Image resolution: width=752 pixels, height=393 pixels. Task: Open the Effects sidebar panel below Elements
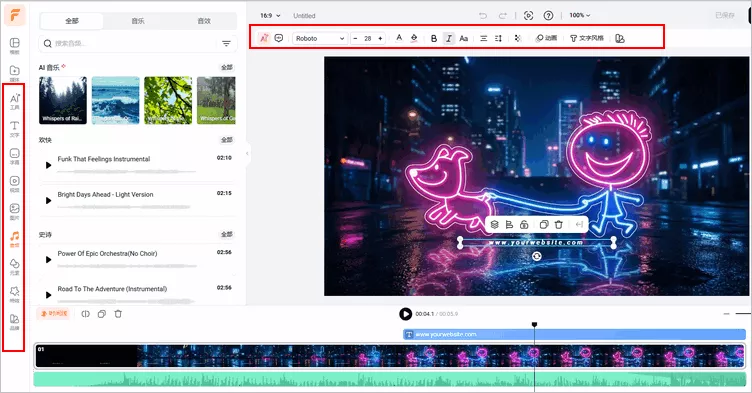pyautogui.click(x=14, y=294)
